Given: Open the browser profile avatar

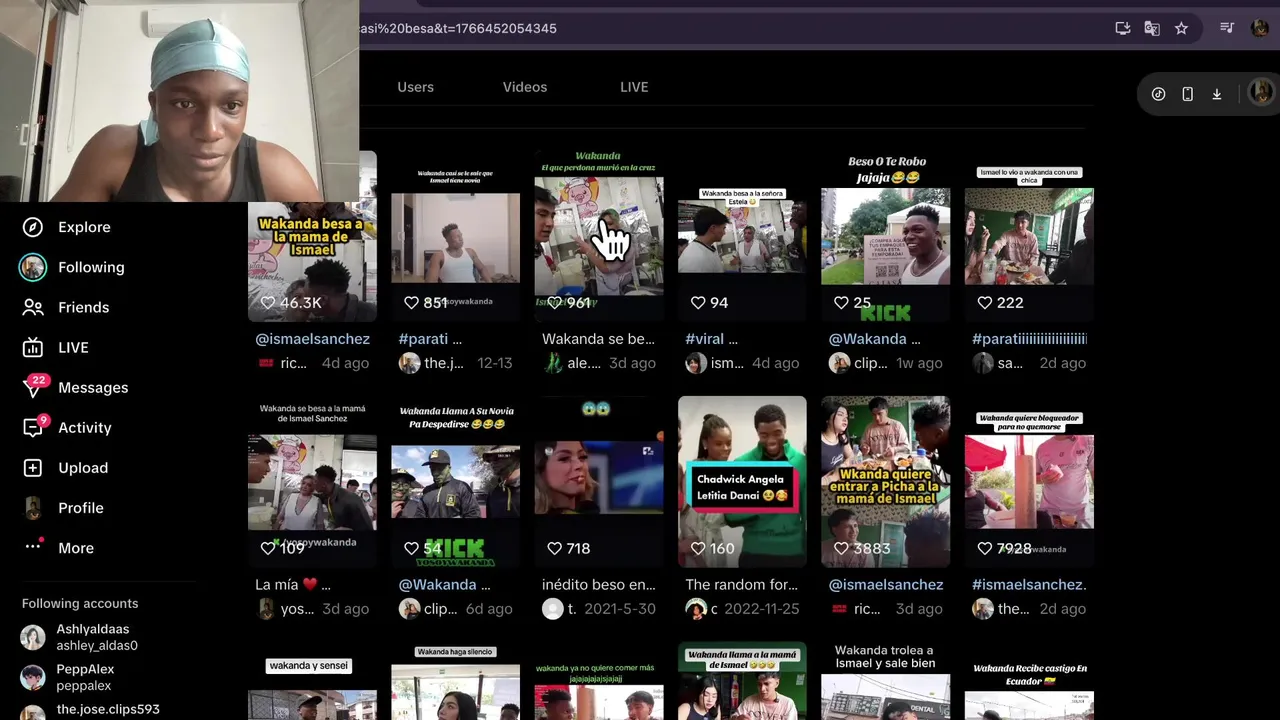Looking at the screenshot, I should (1260, 28).
